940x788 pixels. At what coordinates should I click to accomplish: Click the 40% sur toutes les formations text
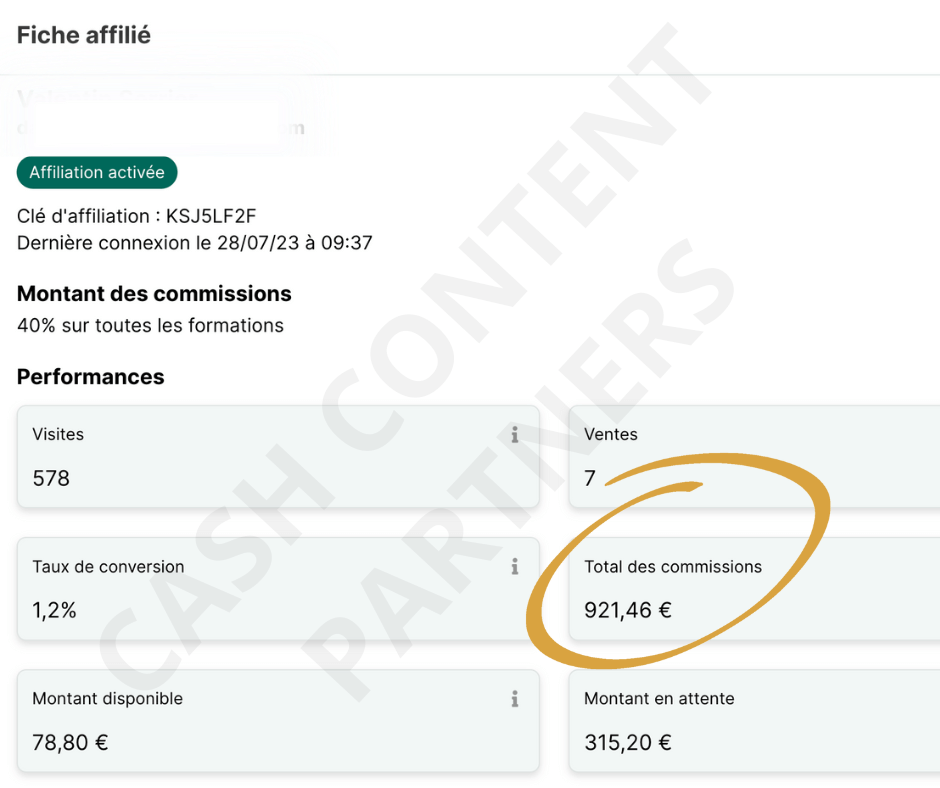(x=150, y=325)
